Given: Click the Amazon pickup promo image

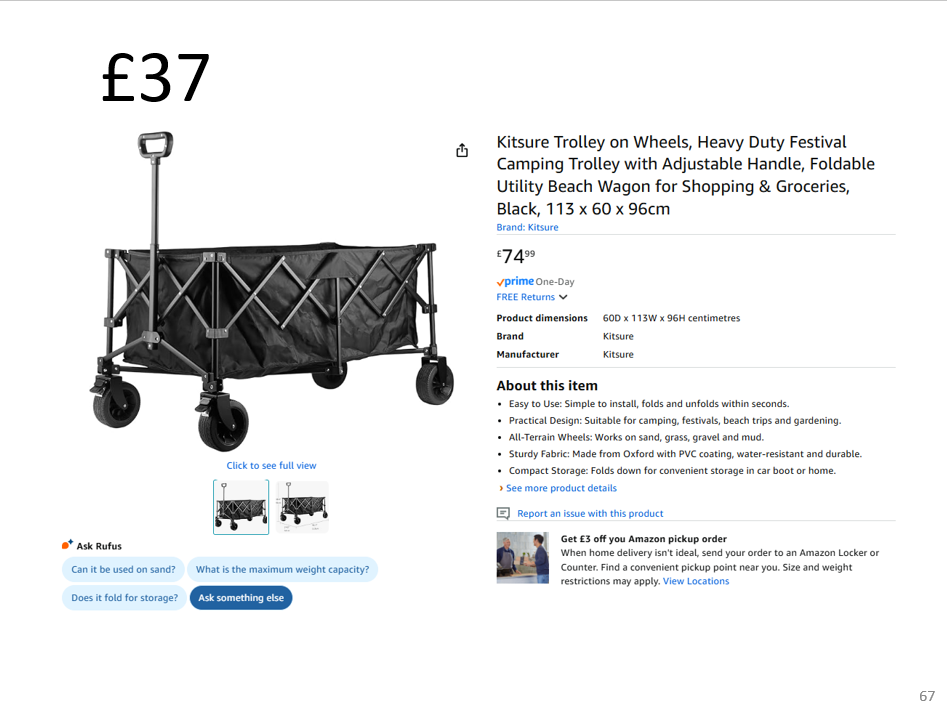Looking at the screenshot, I should tap(522, 558).
